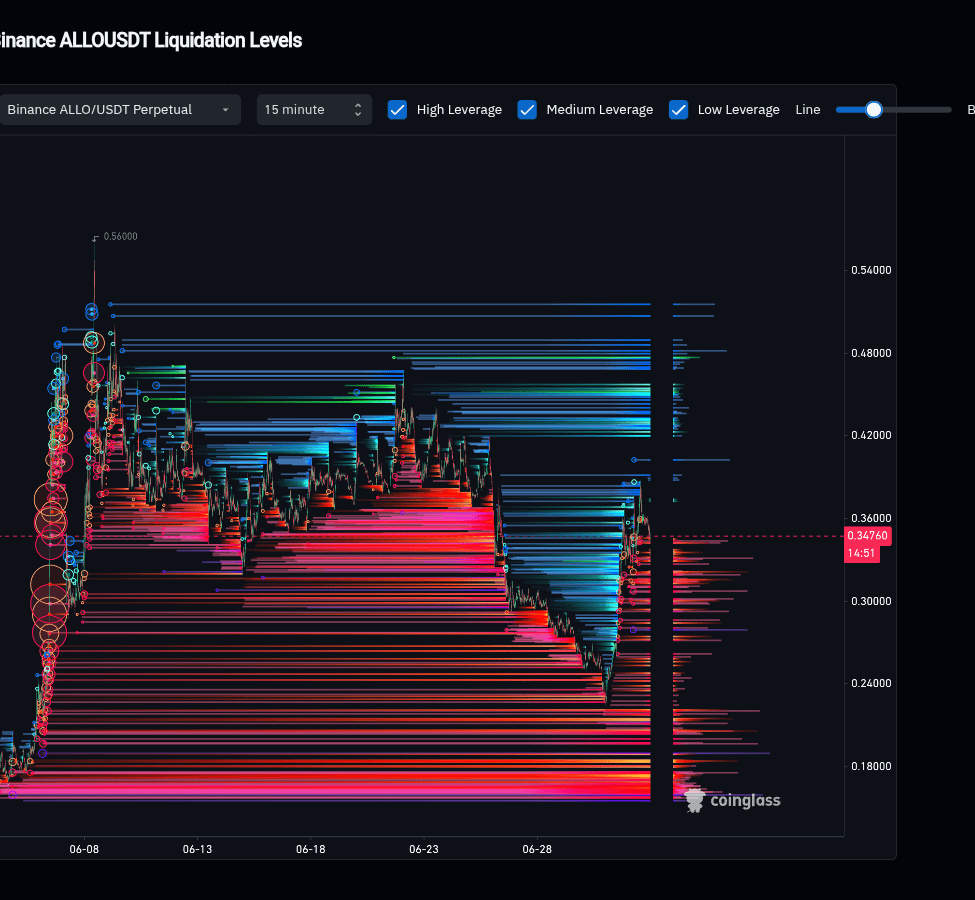Click the Low Leverage label
The height and width of the screenshot is (900, 975).
[x=738, y=109]
